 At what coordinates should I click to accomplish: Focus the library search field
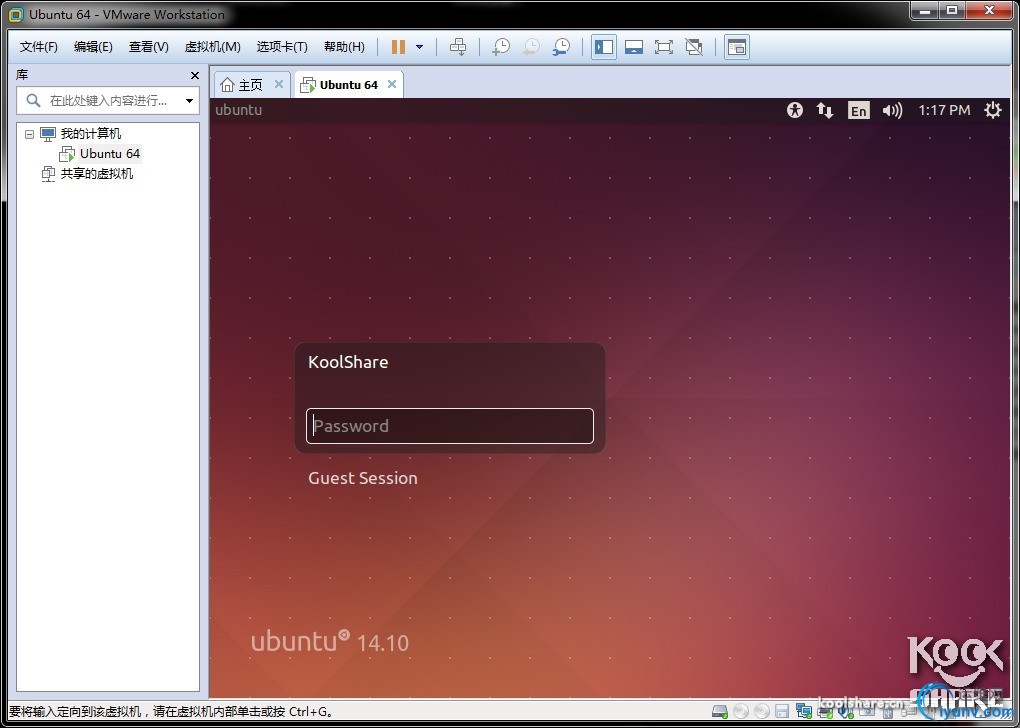(108, 101)
